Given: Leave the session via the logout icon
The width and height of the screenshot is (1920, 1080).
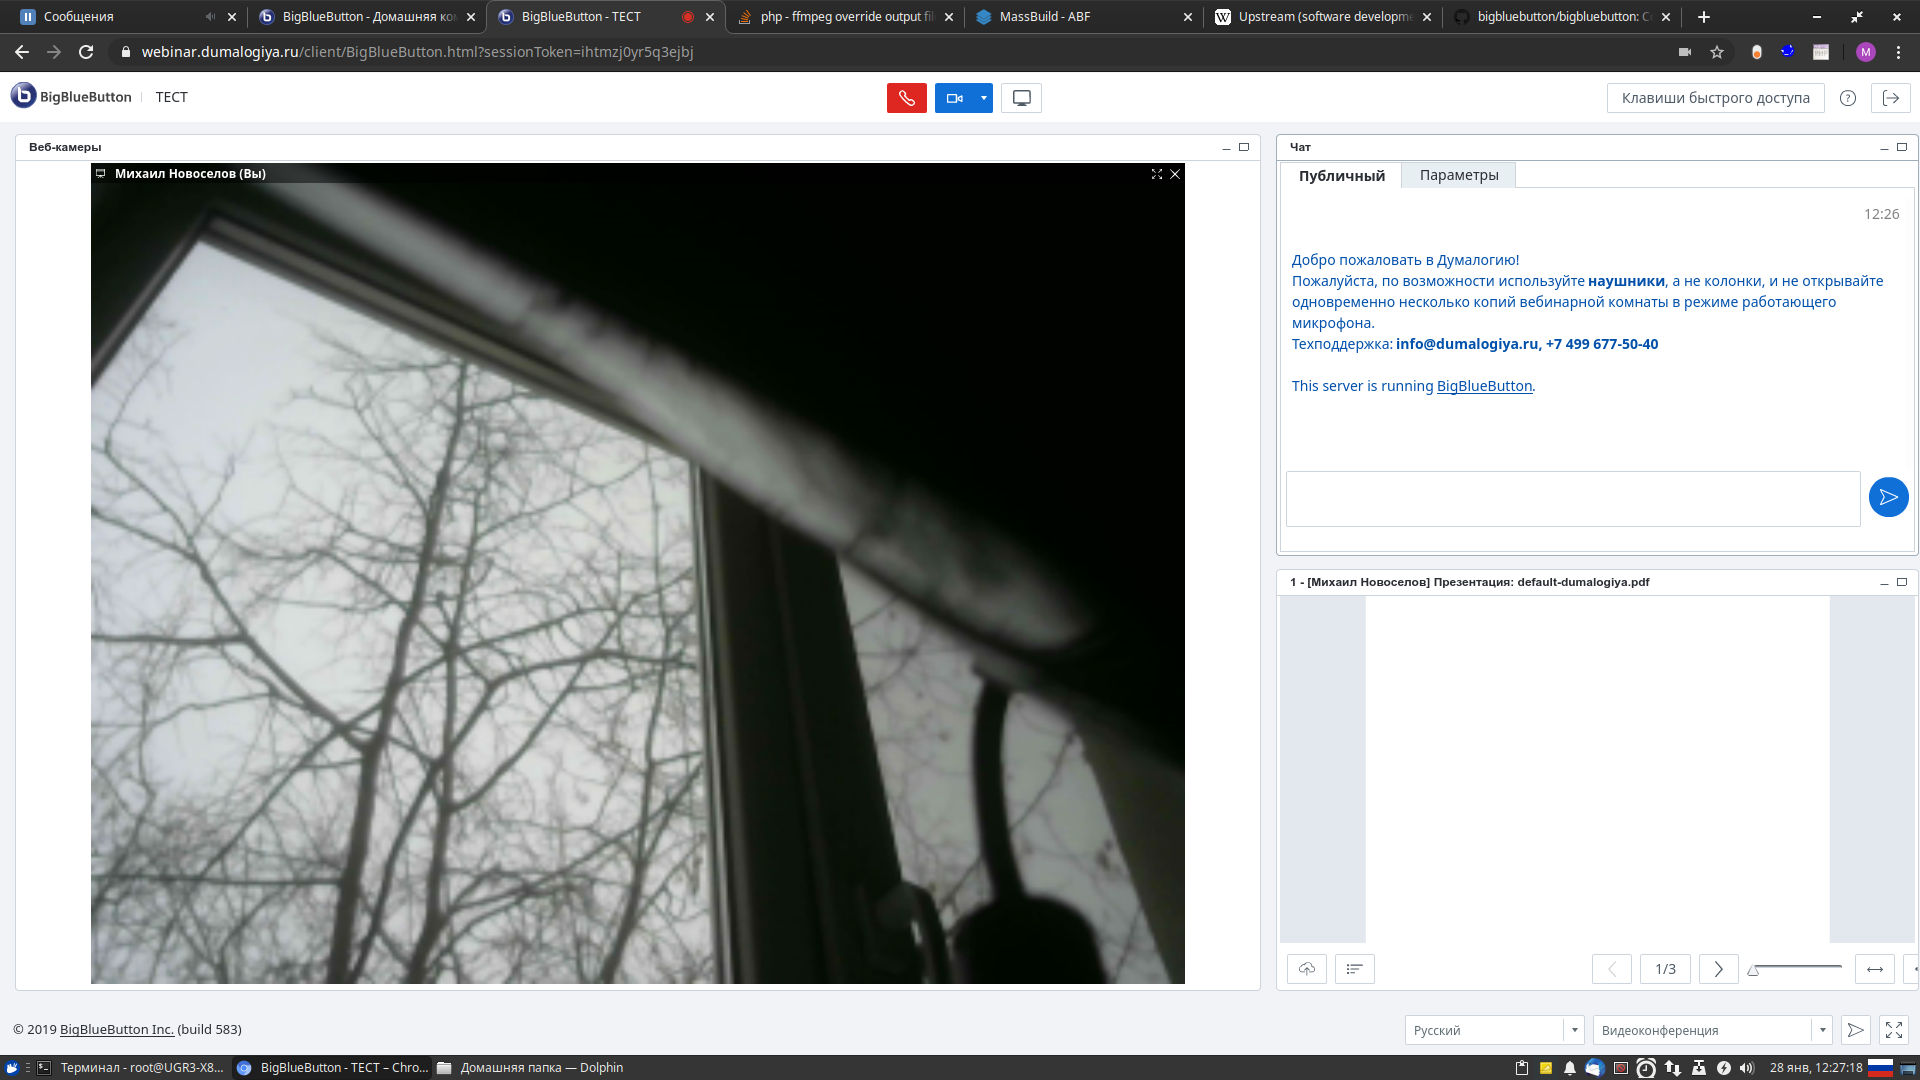Looking at the screenshot, I should point(1892,97).
